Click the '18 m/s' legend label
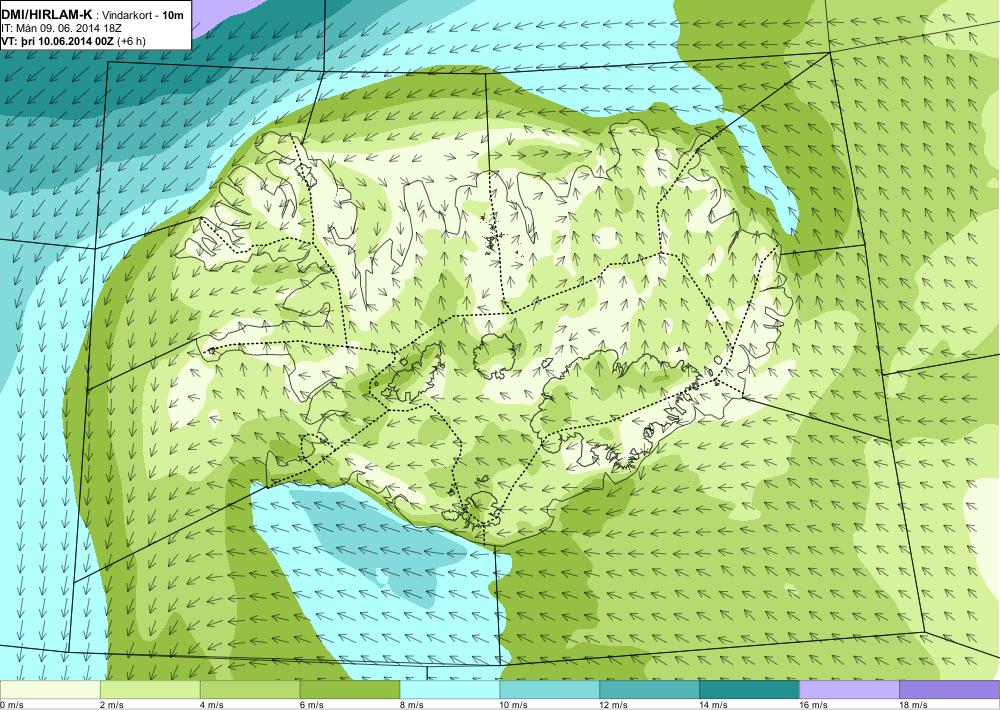The height and width of the screenshot is (710, 1000). click(x=913, y=705)
